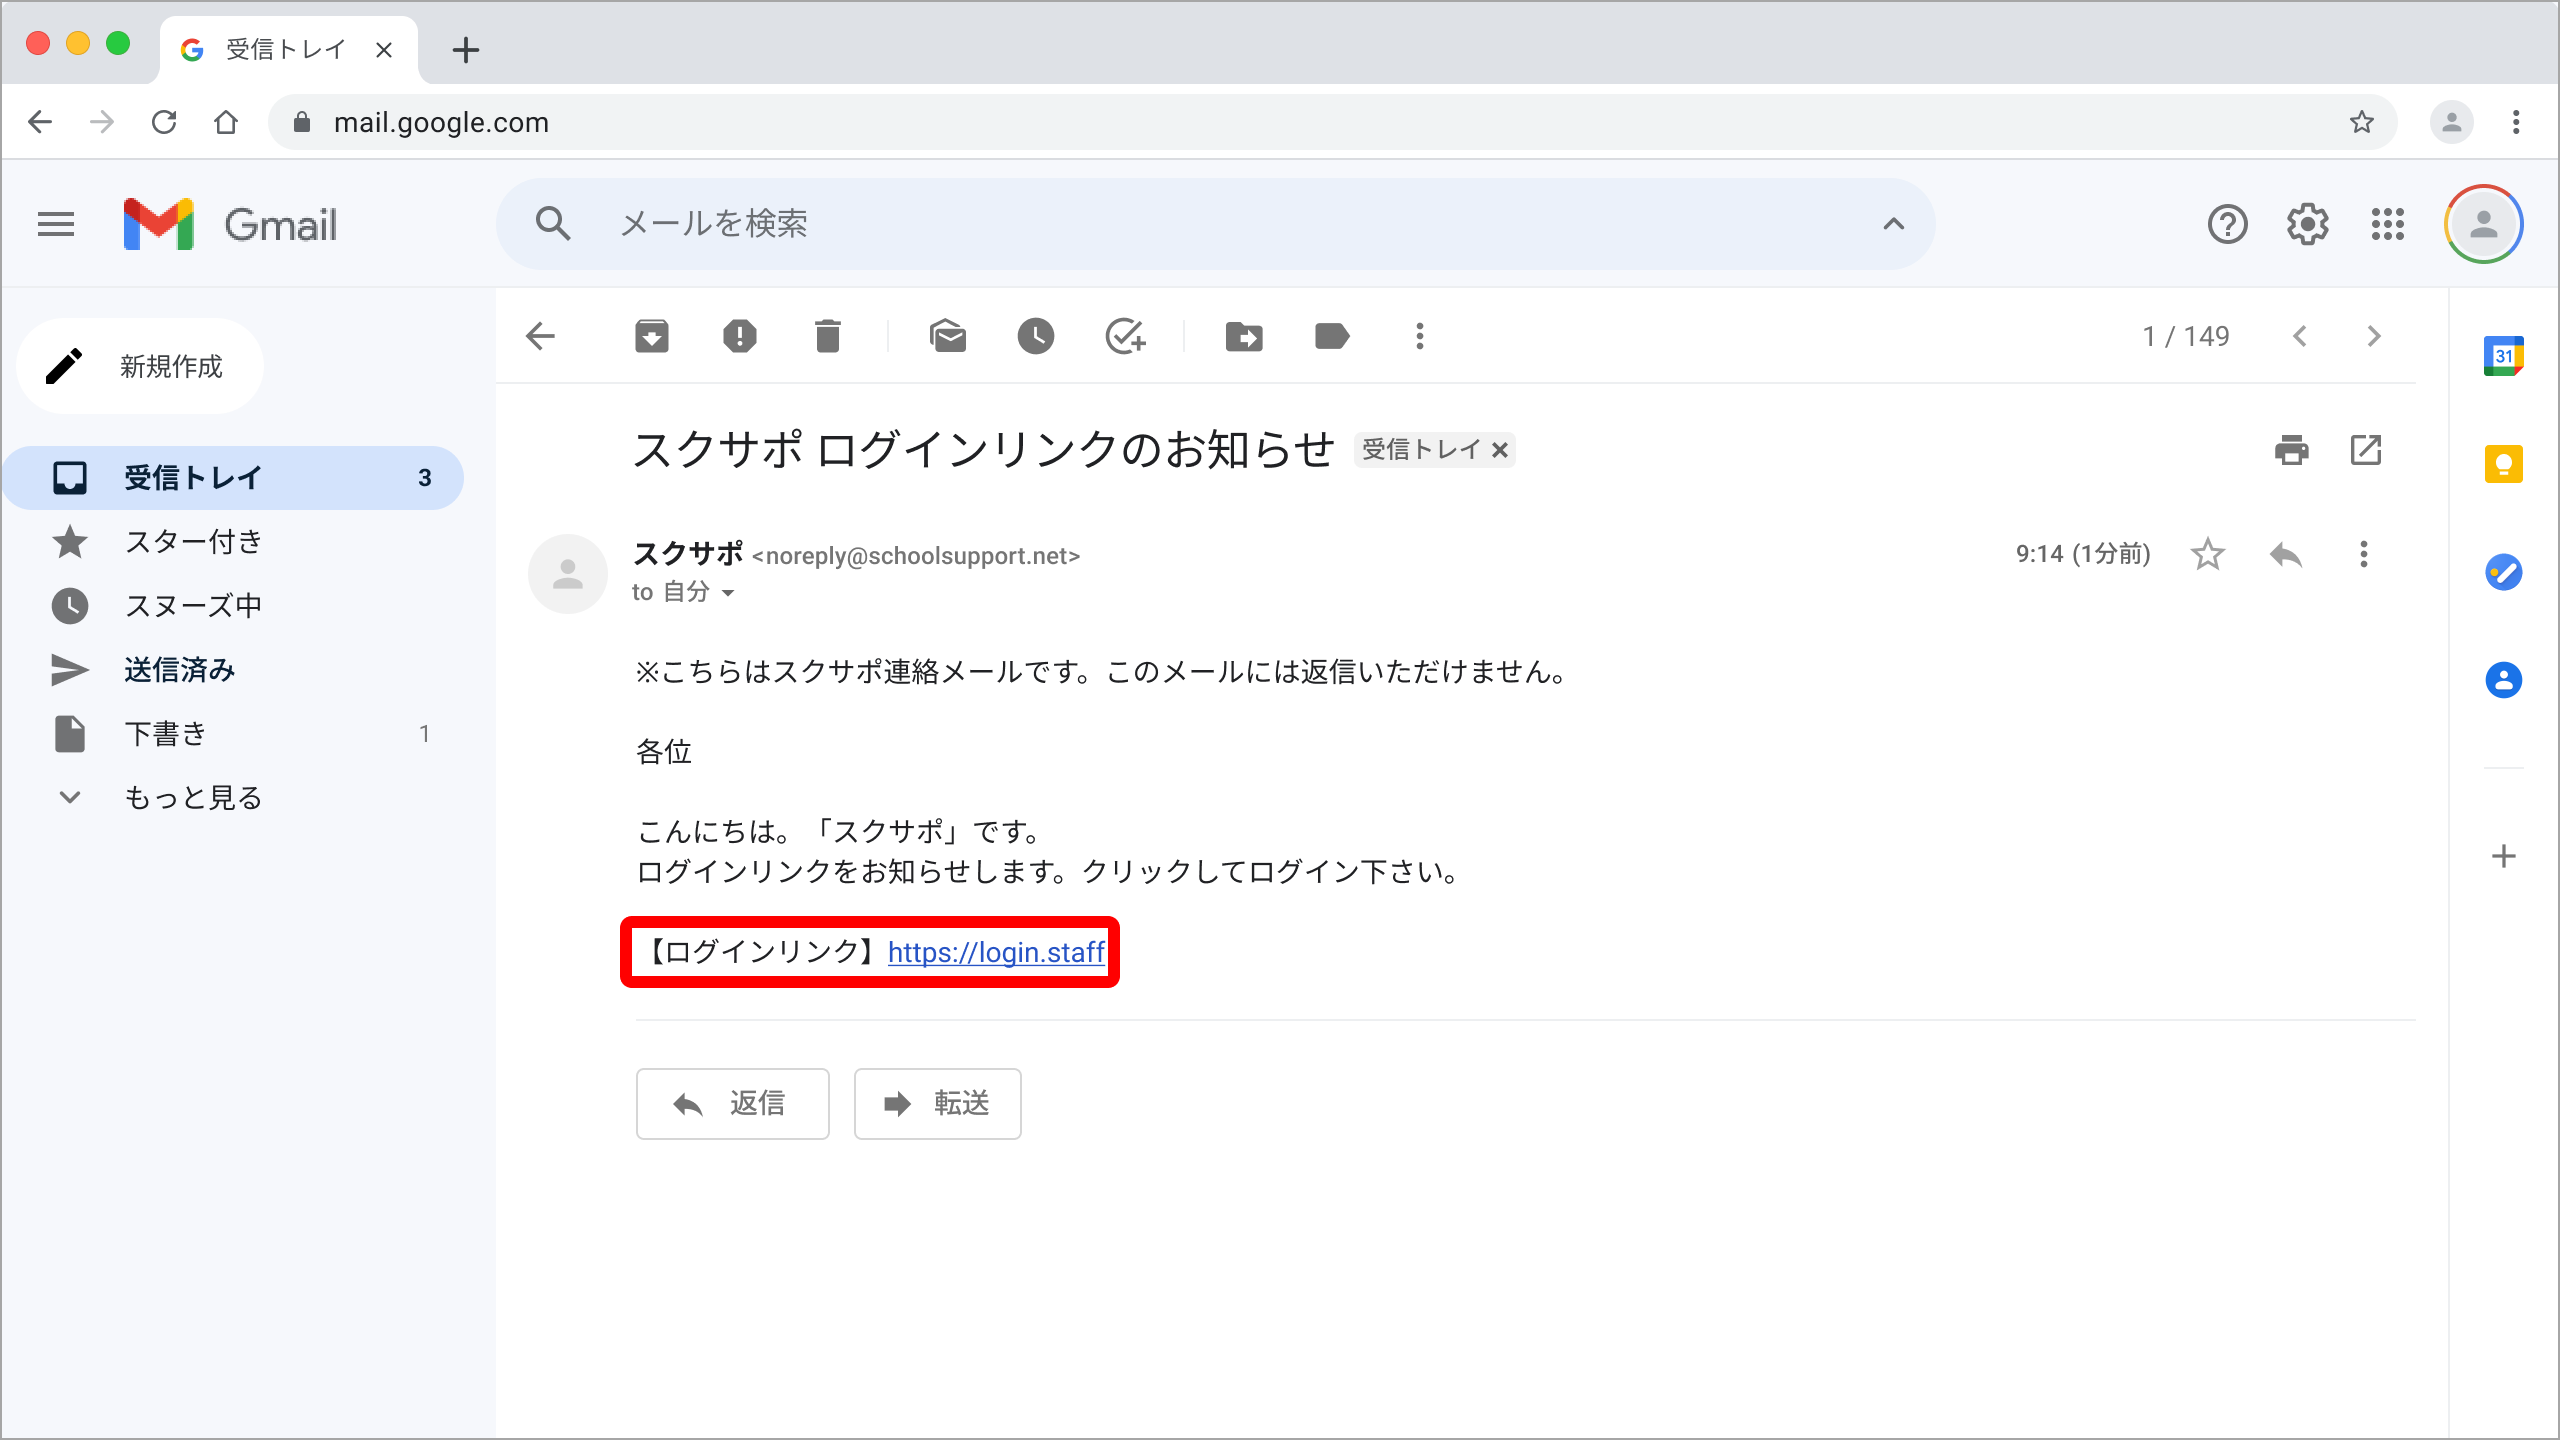Image resolution: width=2560 pixels, height=1440 pixels.
Task: Open Gmail settings gear
Action: pos(2308,224)
